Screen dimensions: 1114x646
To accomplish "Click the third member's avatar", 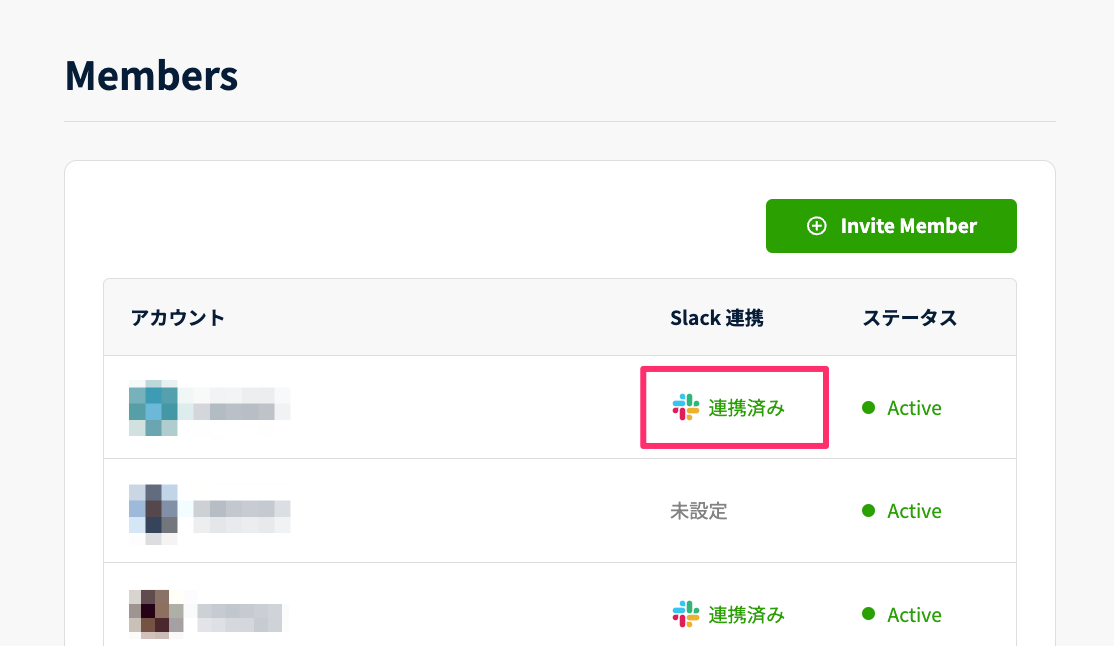I will (156, 612).
